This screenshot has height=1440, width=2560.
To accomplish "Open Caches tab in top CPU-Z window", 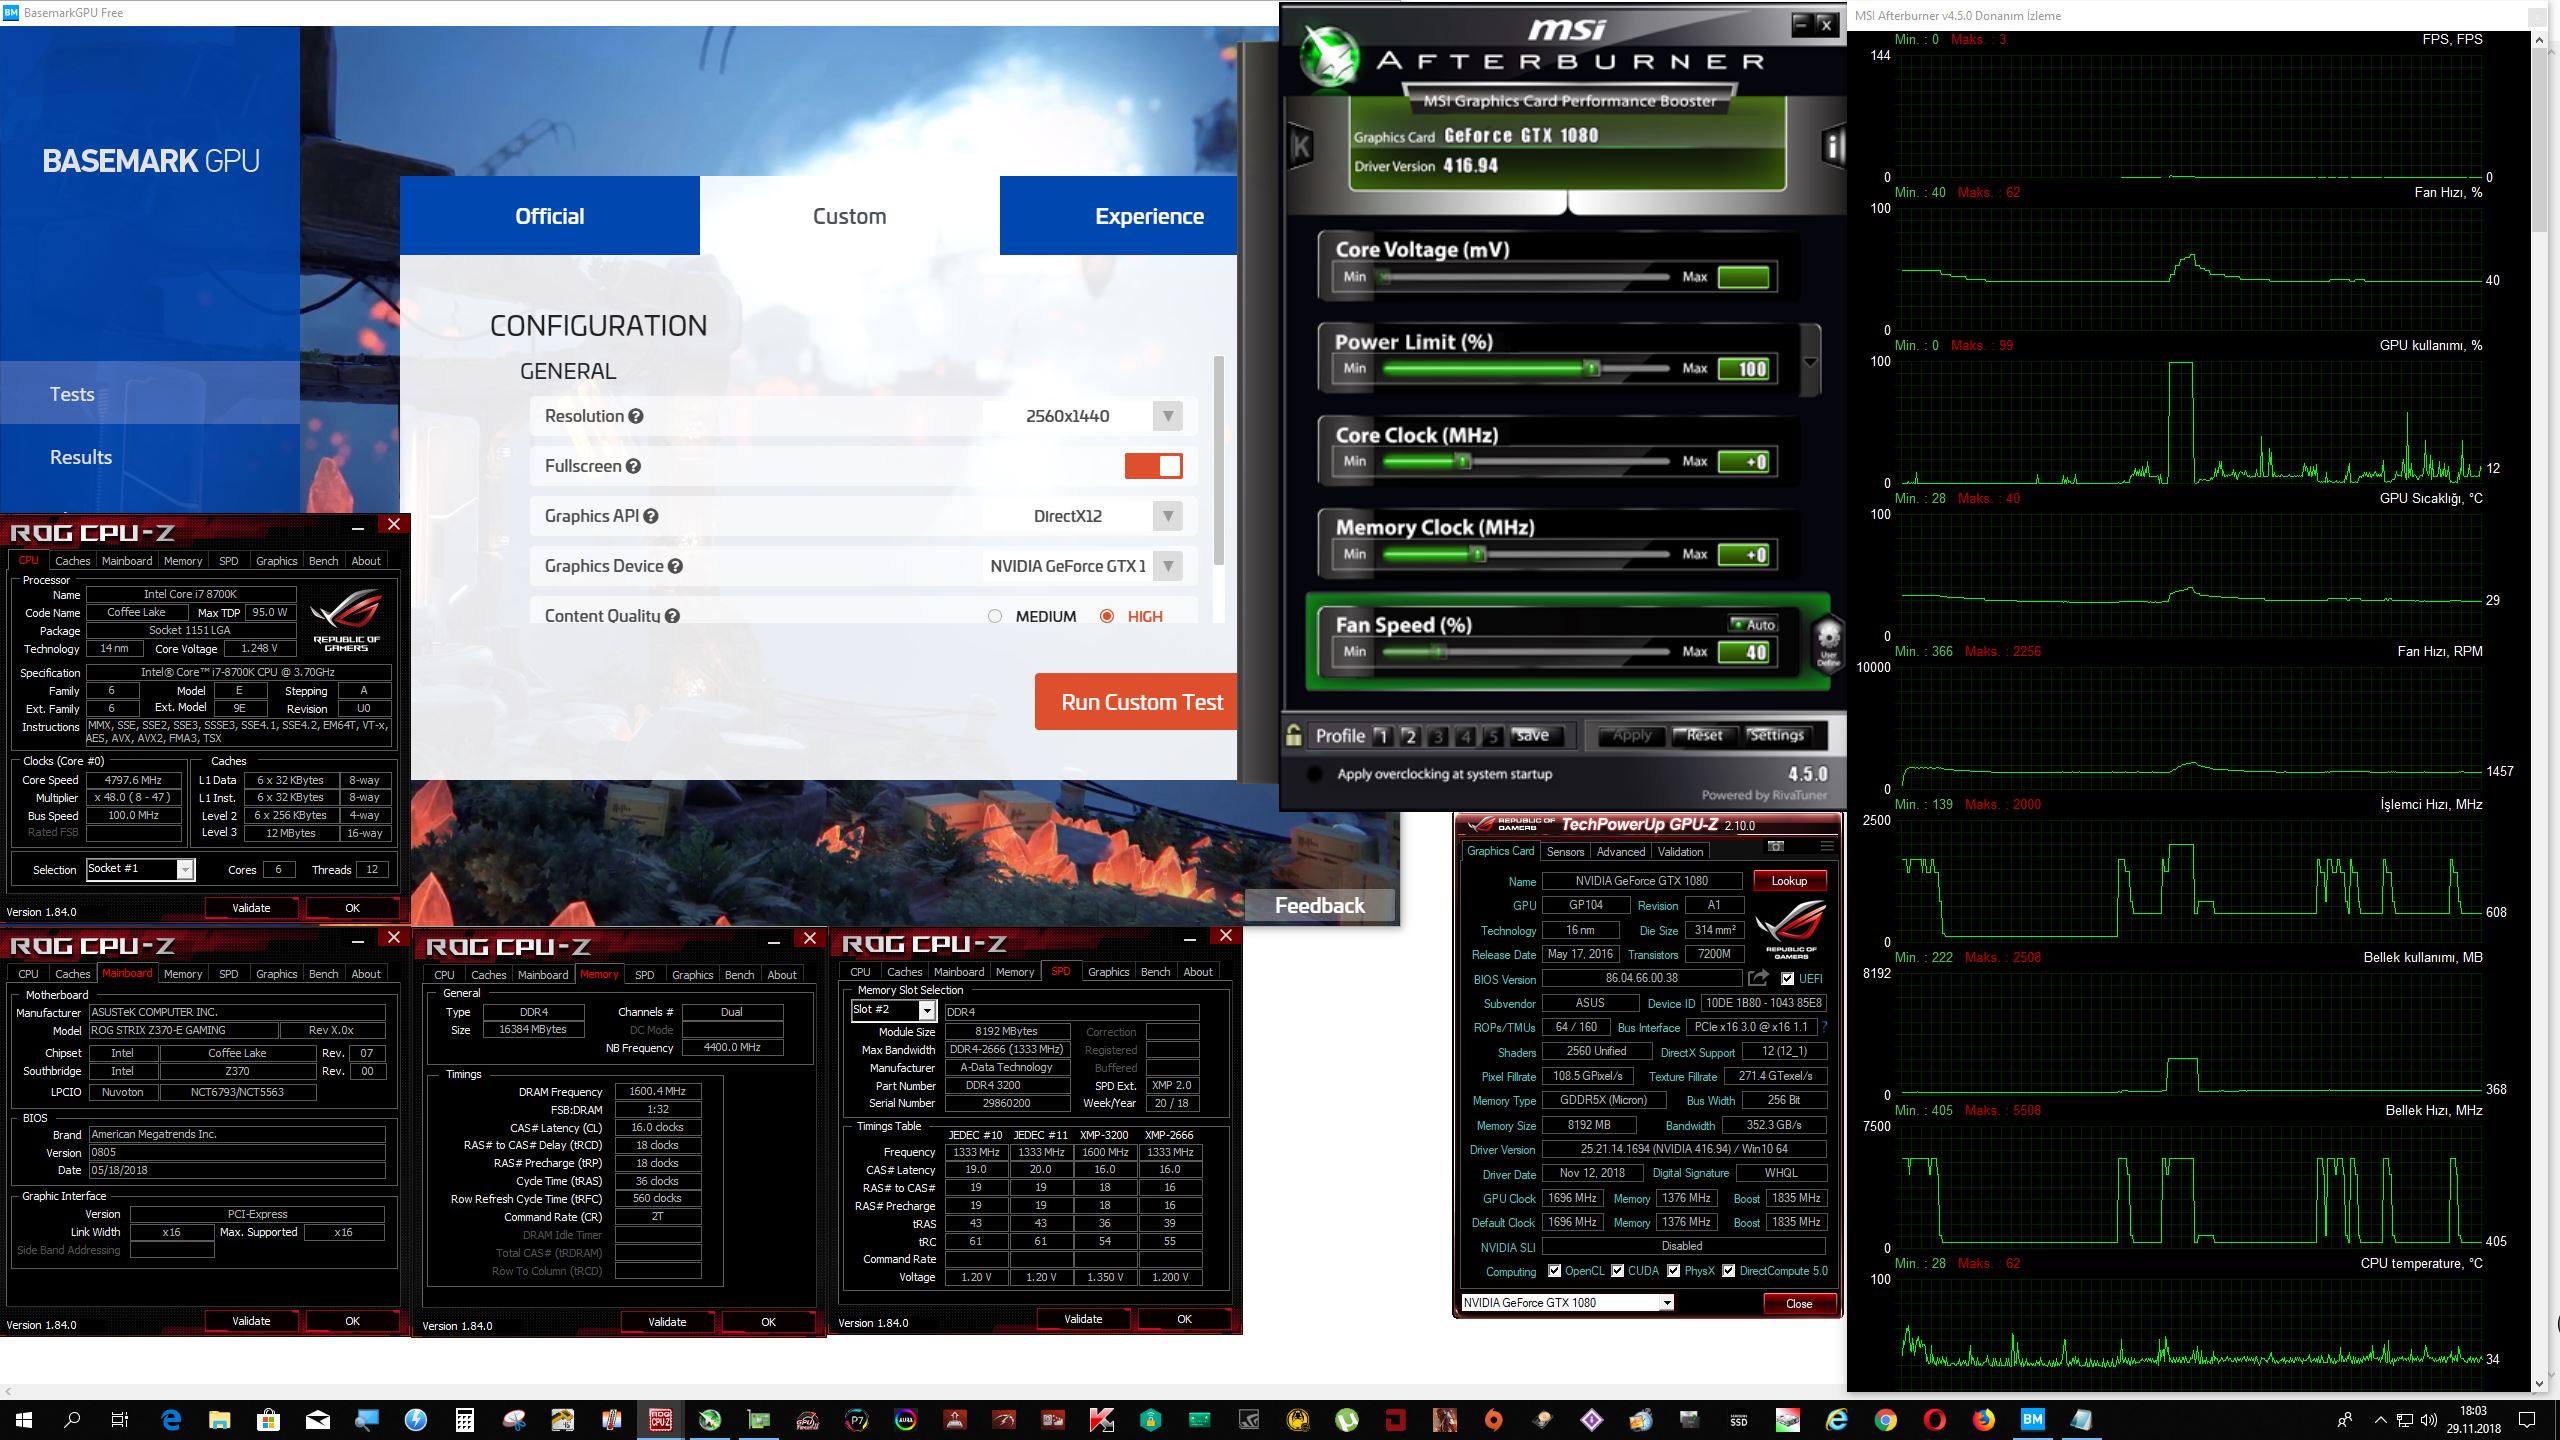I will (72, 561).
